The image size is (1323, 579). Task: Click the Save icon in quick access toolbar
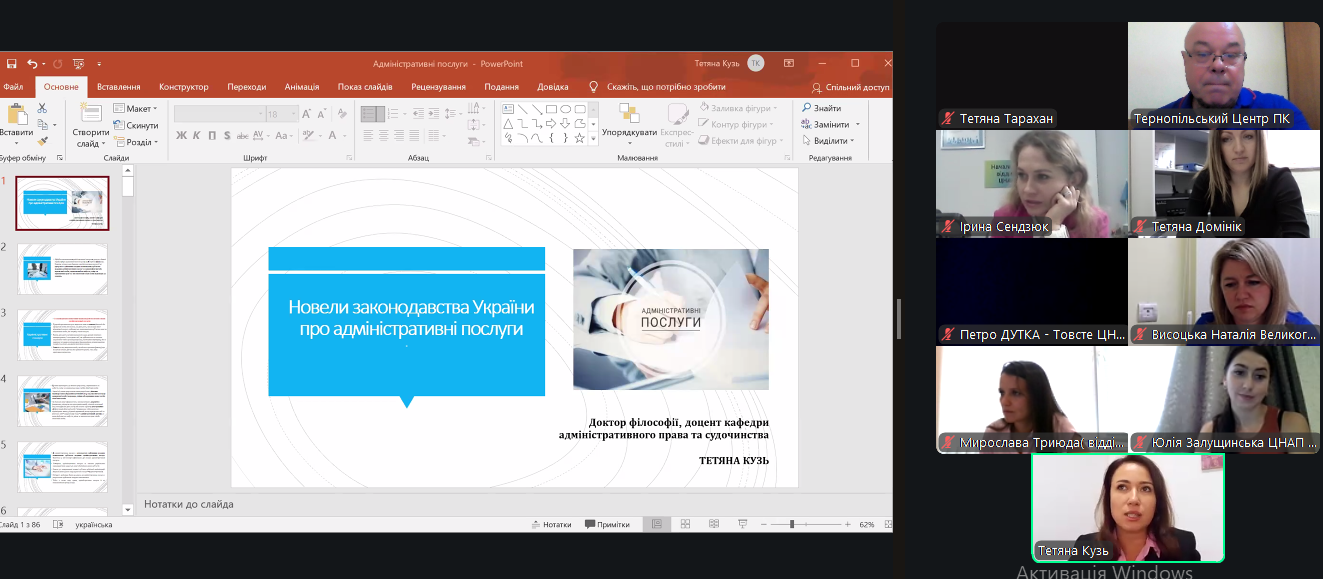(x=11, y=63)
